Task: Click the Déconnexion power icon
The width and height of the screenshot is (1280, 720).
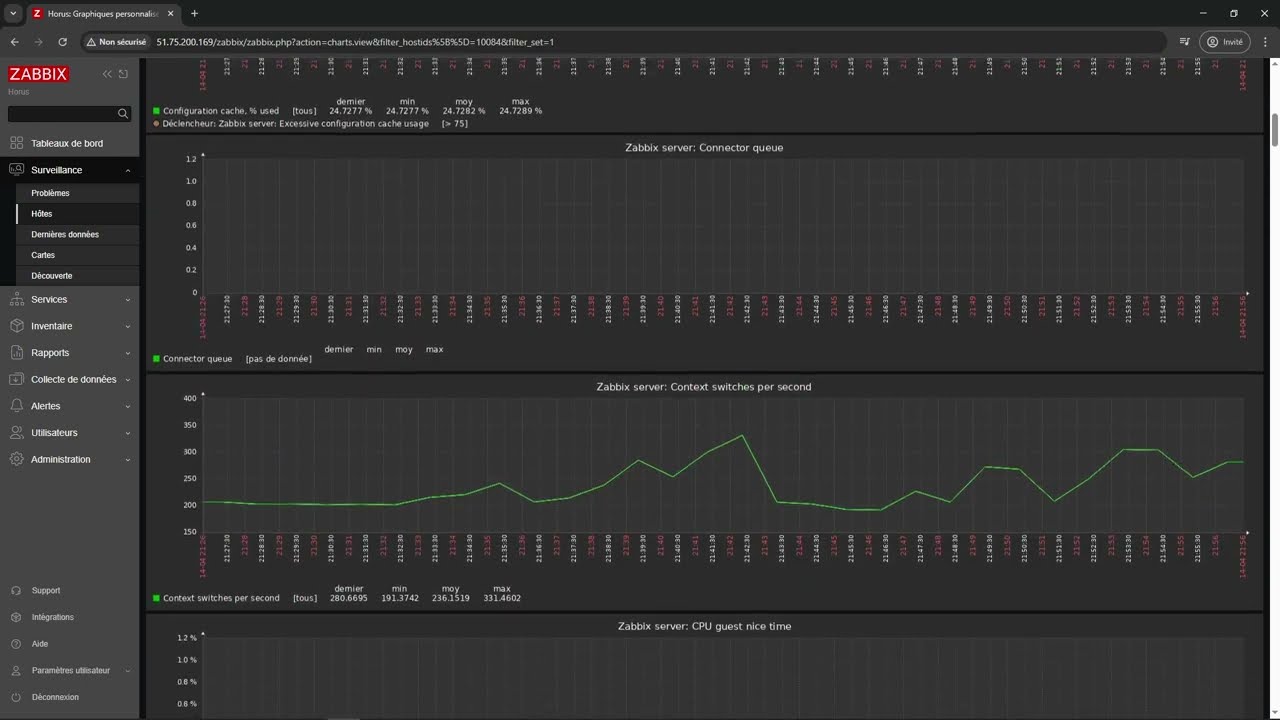Action: [16, 697]
